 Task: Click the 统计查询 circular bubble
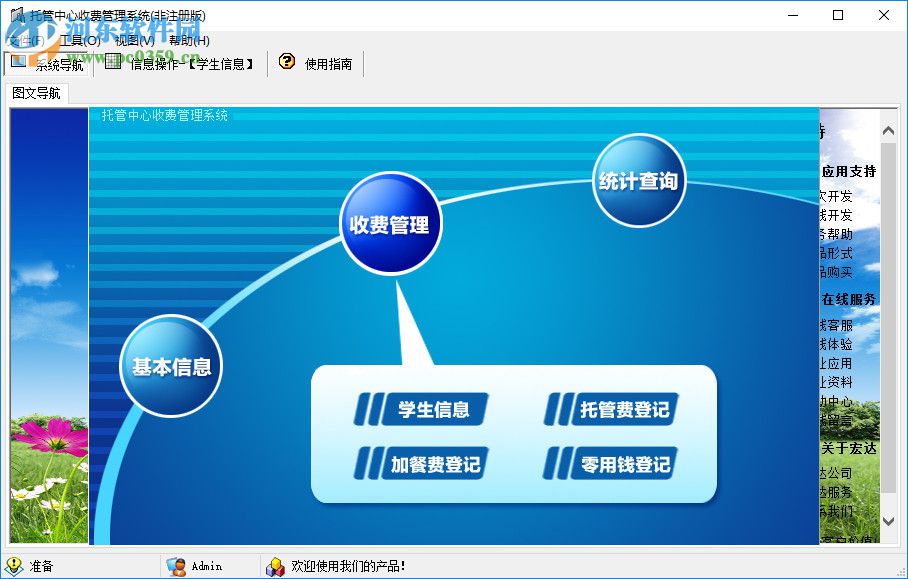(637, 182)
